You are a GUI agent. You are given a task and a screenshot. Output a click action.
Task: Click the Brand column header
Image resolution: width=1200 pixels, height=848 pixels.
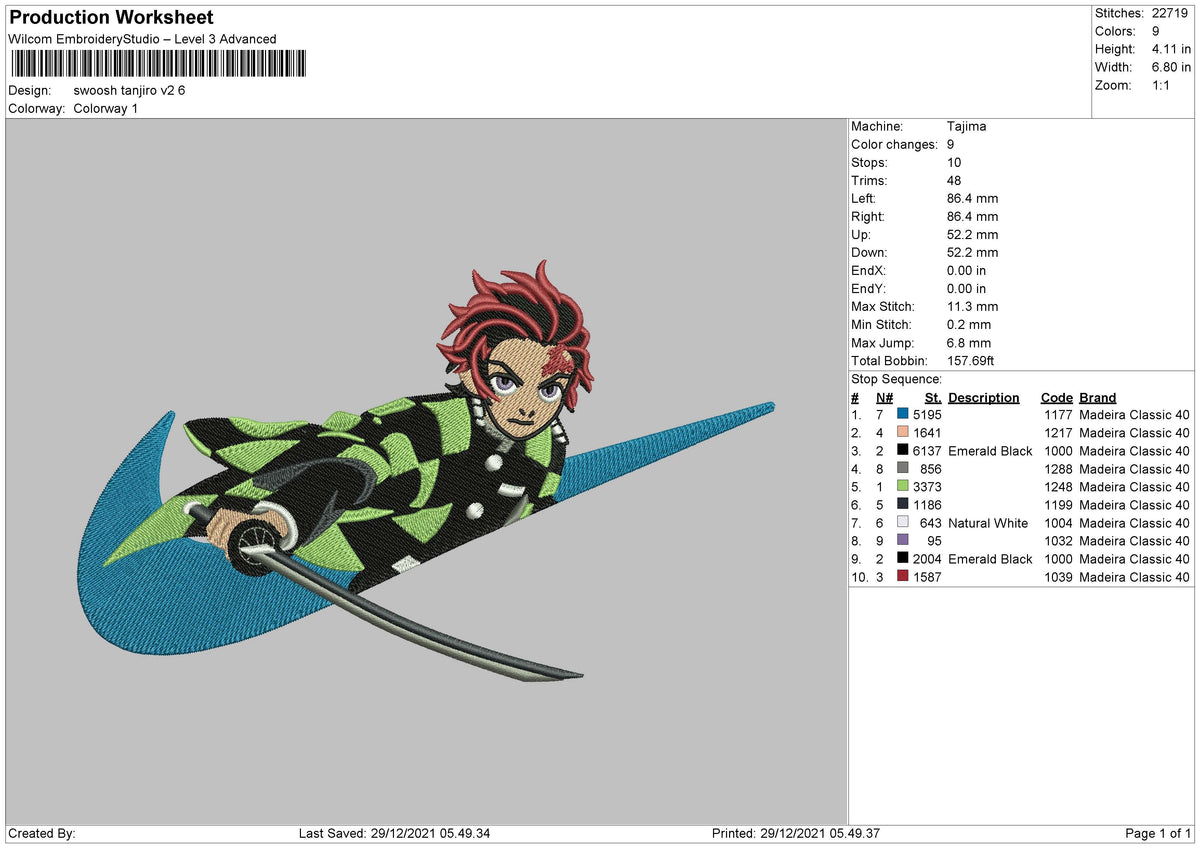pyautogui.click(x=1098, y=397)
